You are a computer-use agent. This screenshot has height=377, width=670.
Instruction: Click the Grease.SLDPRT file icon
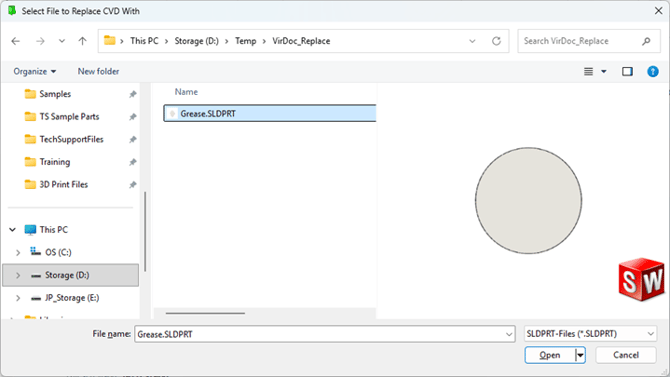coord(172,114)
